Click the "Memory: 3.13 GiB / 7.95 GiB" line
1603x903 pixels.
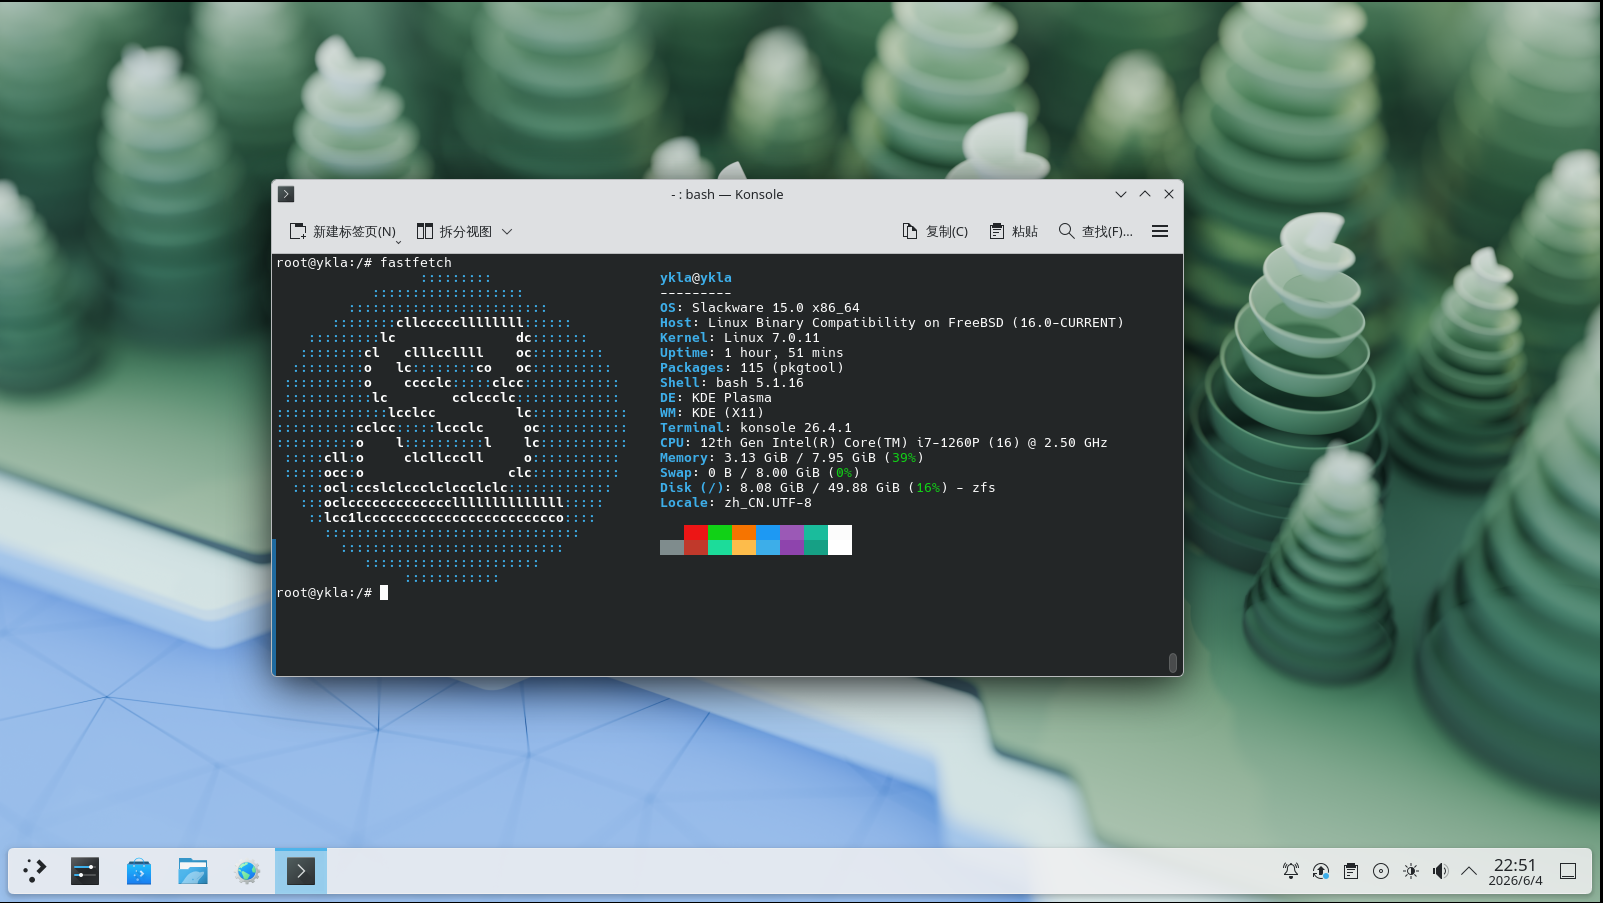coord(792,458)
